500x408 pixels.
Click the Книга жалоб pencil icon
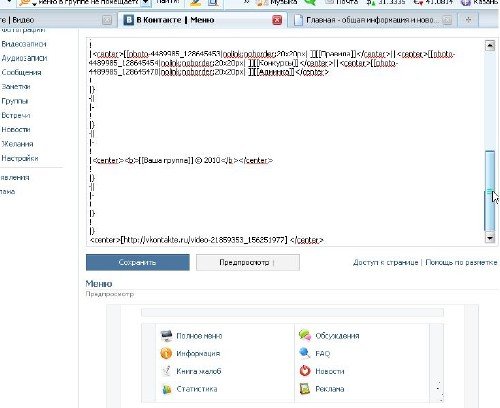click(x=166, y=371)
